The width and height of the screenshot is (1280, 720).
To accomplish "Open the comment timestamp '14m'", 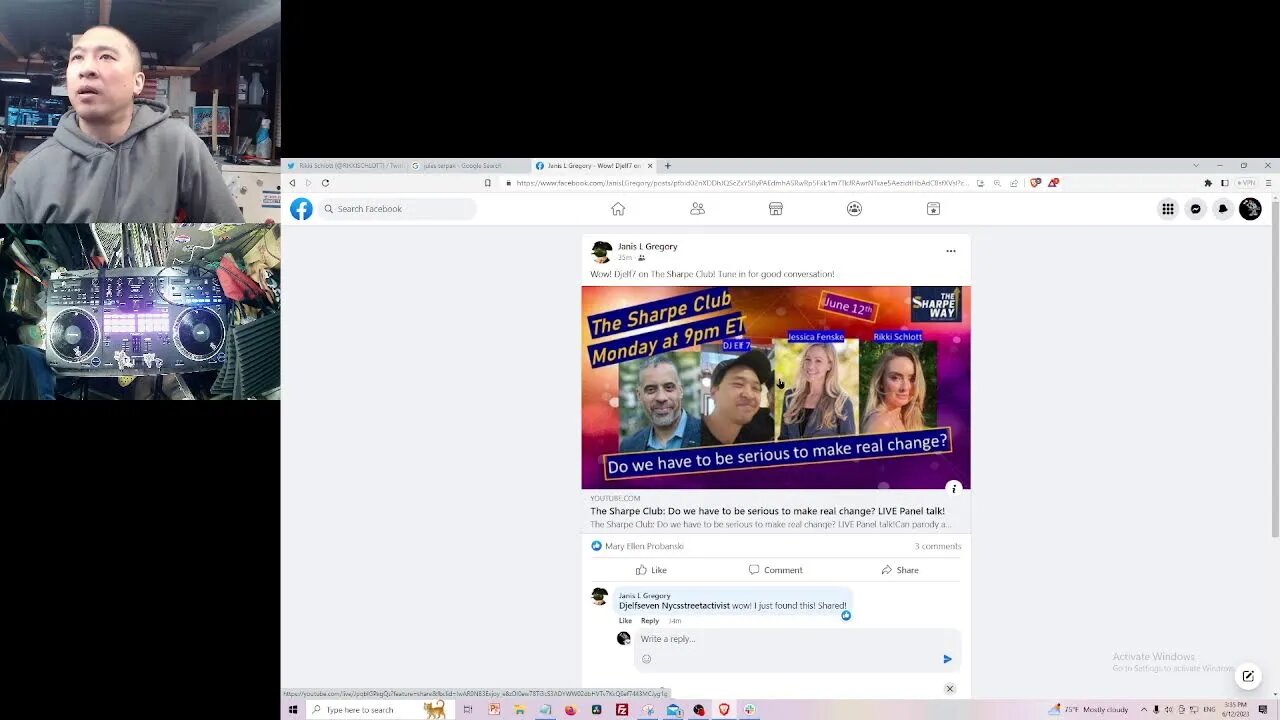I will pos(675,621).
